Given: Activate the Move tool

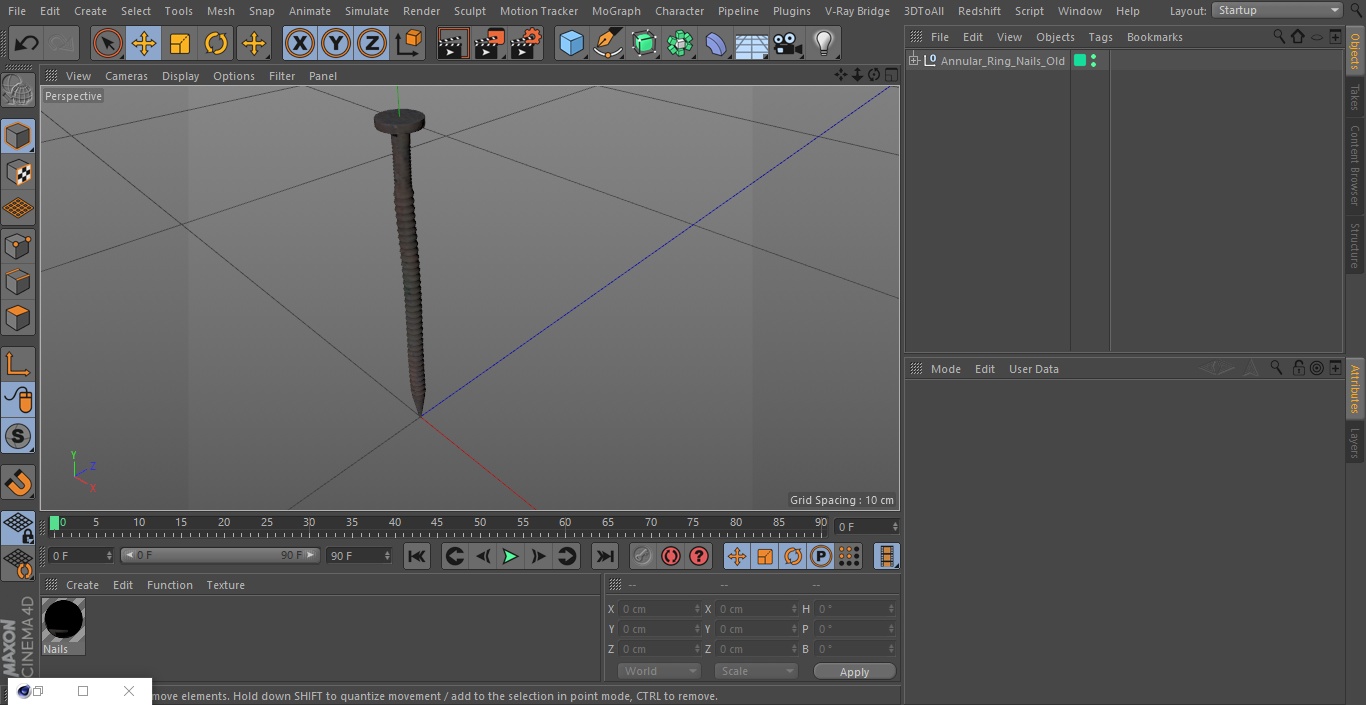Looking at the screenshot, I should coord(144,43).
